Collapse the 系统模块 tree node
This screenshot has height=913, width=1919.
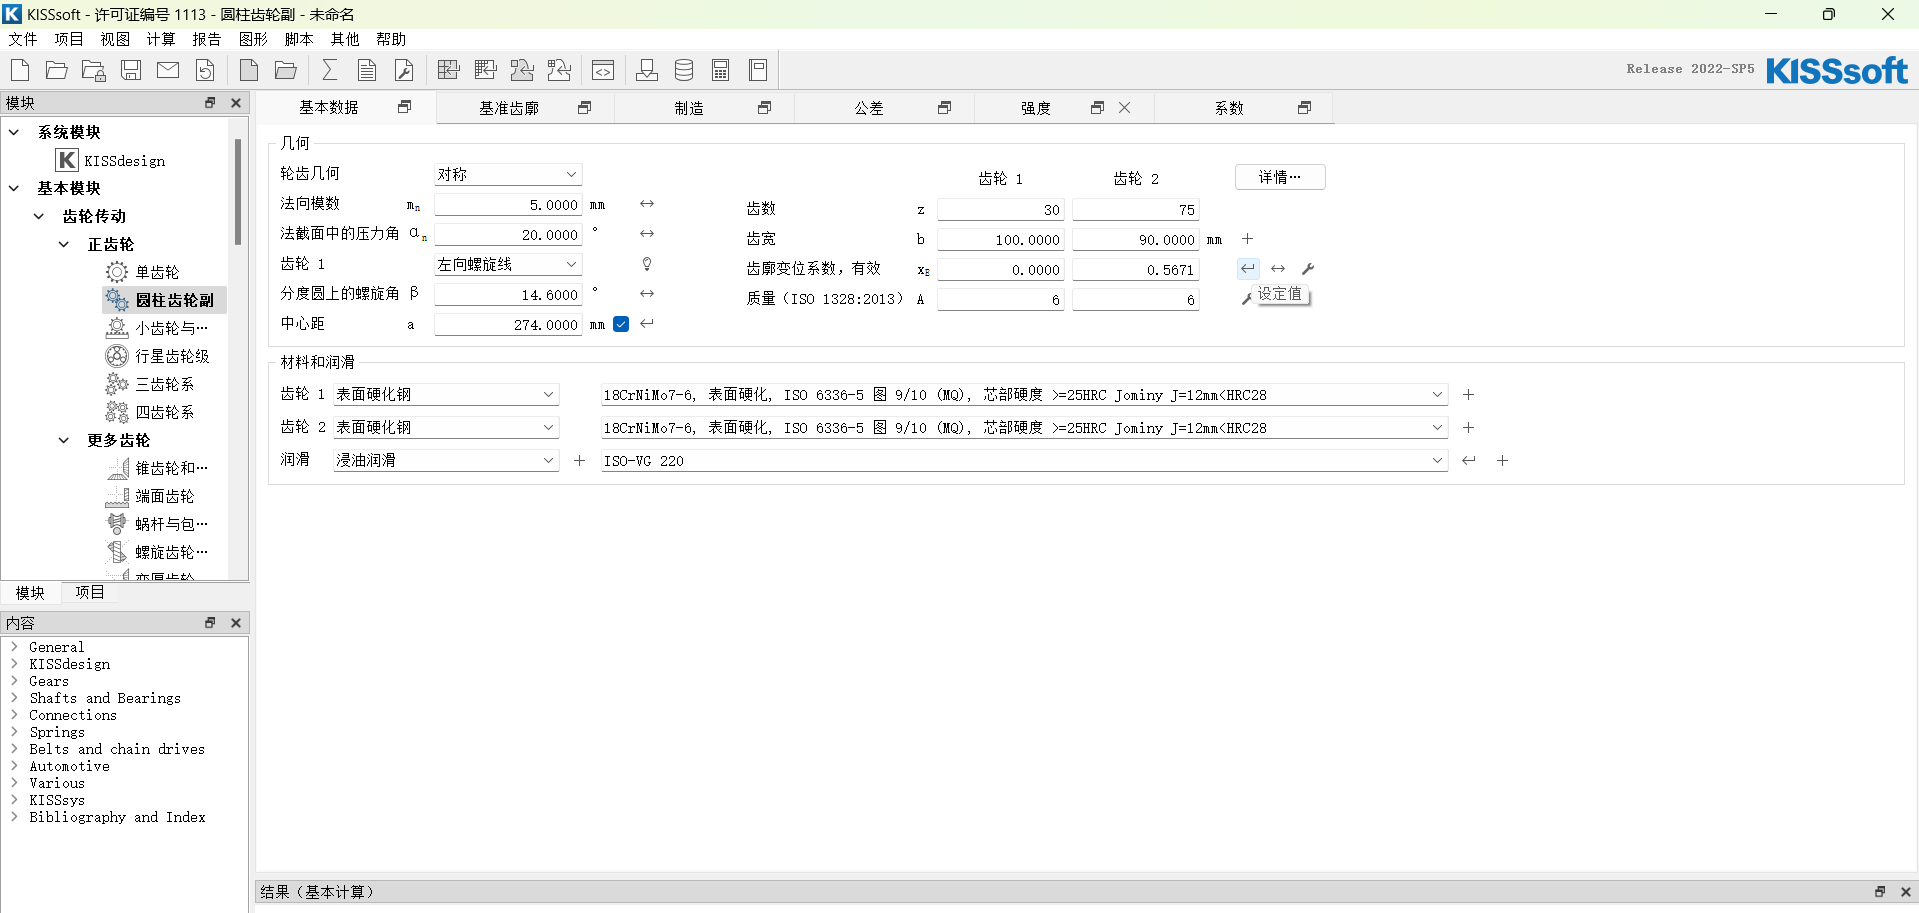click(x=14, y=132)
